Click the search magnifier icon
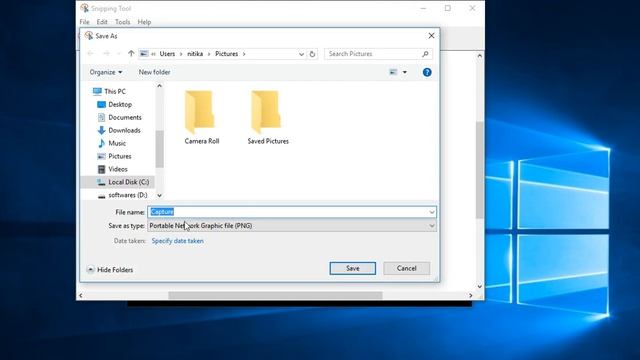Screen dimensions: 640x360 [x=425, y=54]
